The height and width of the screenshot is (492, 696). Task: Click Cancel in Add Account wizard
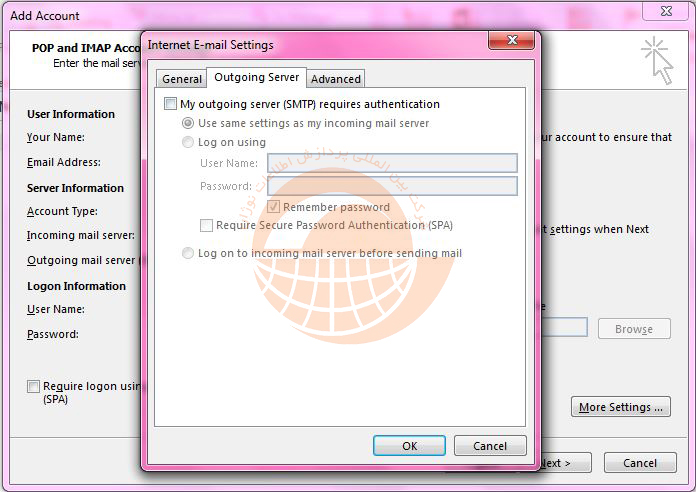639,463
